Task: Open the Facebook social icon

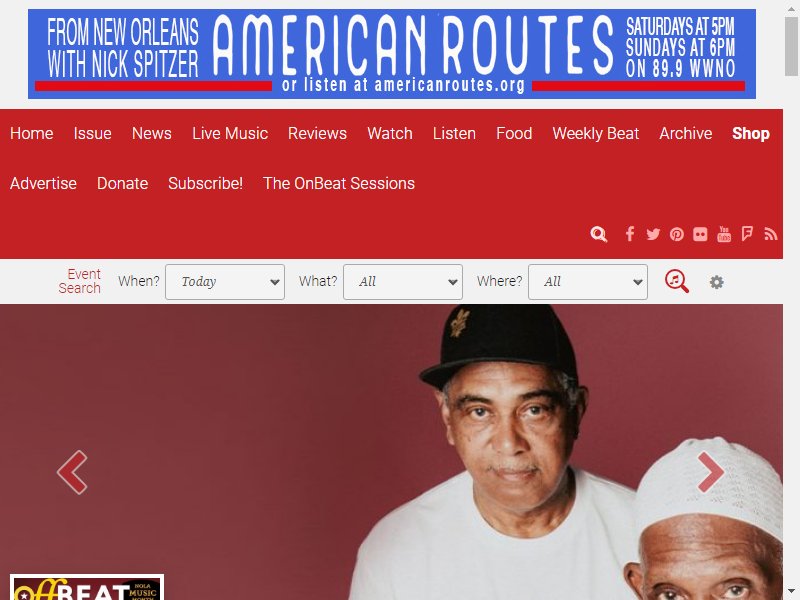Action: pos(630,234)
